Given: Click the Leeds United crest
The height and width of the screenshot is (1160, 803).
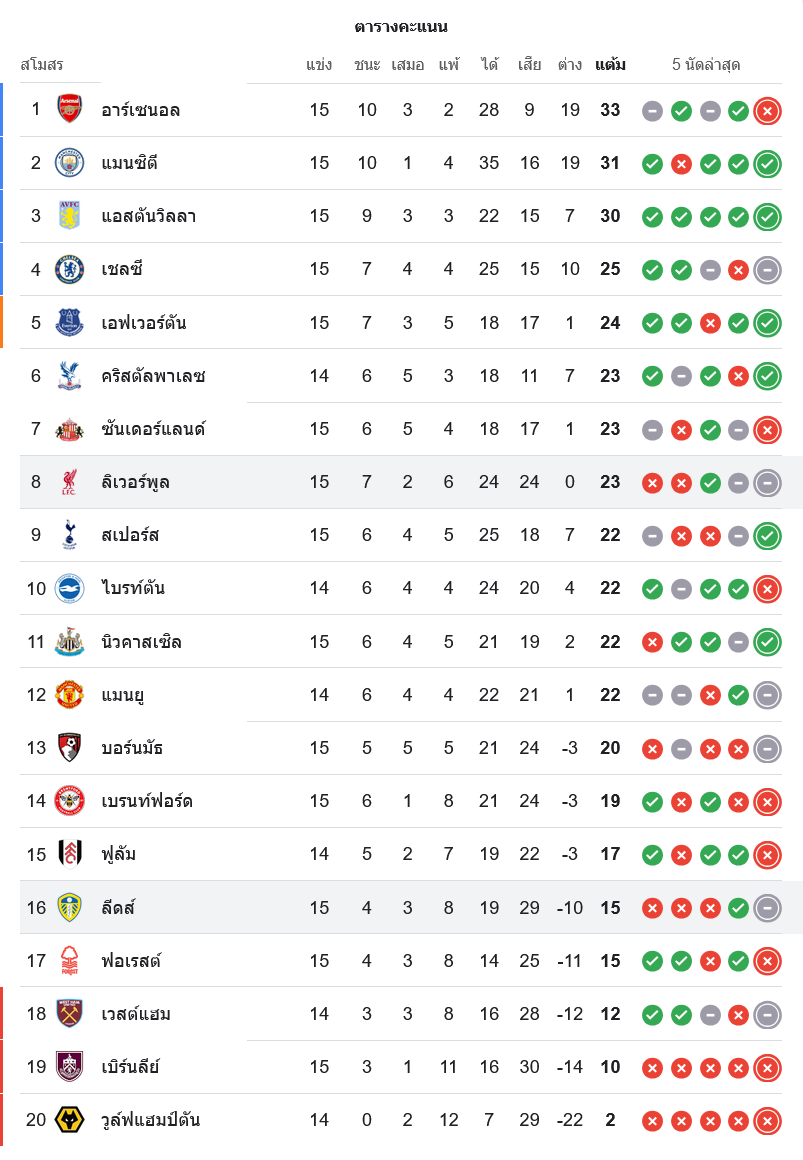Looking at the screenshot, I should pos(69,908).
